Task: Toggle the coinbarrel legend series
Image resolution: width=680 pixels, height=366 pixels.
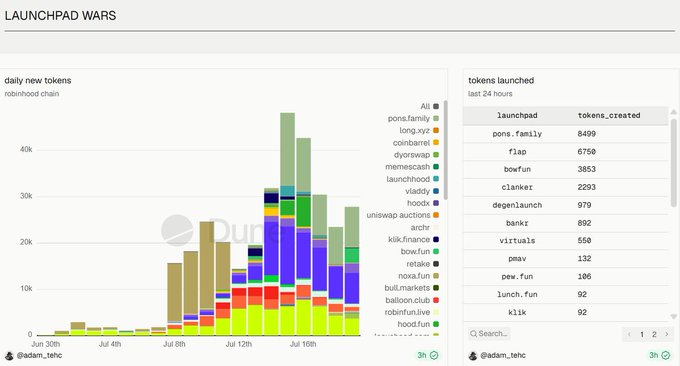Action: (x=415, y=143)
